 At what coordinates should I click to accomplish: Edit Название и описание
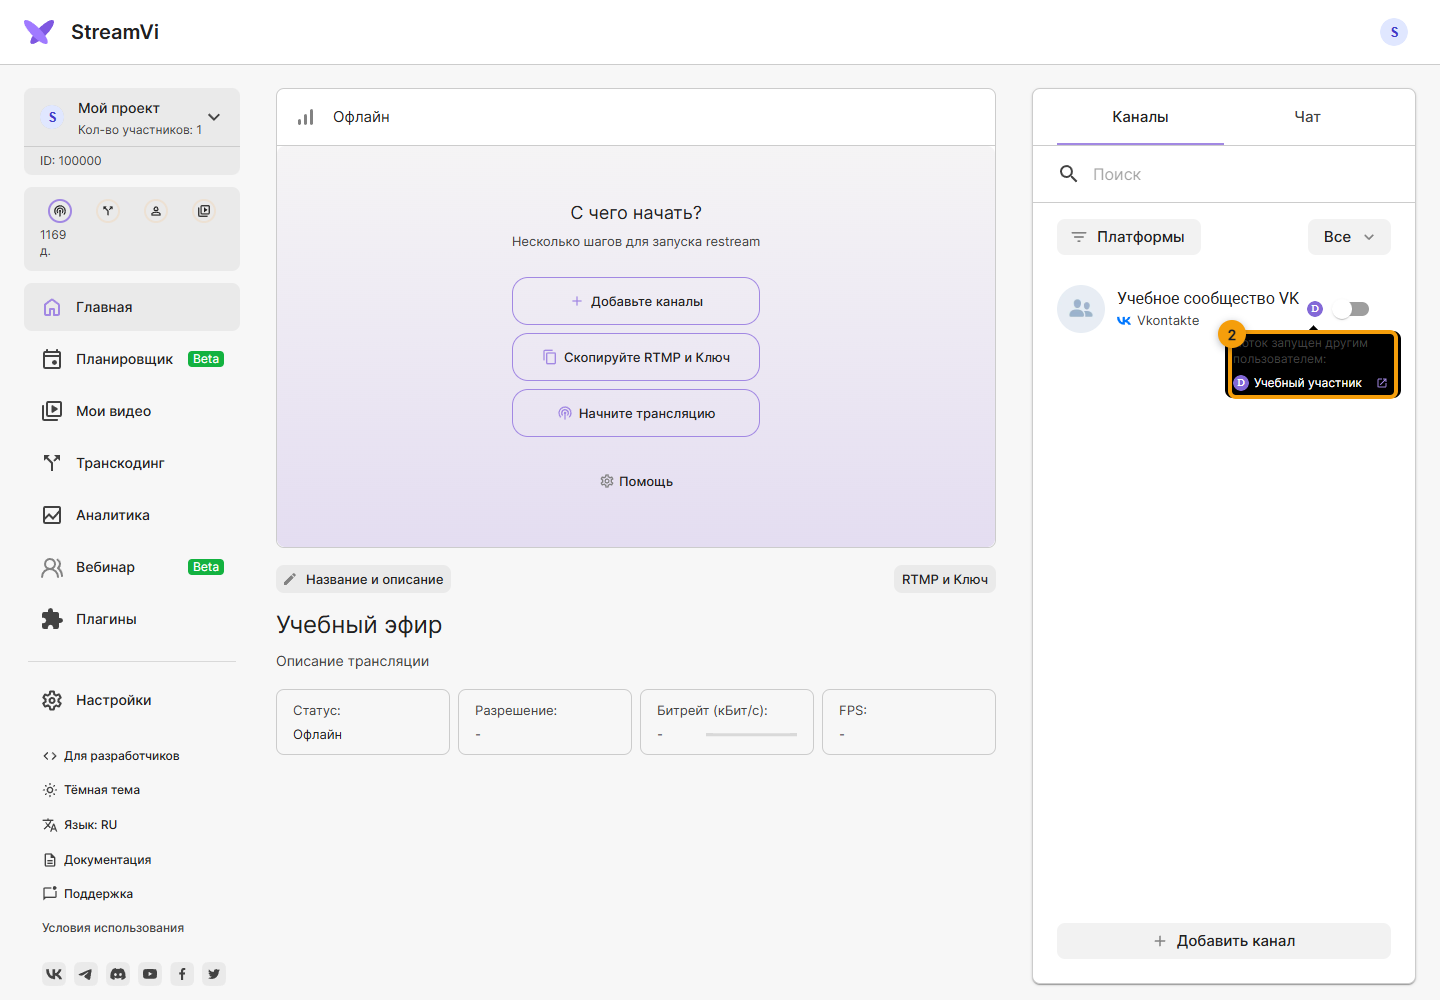tap(364, 579)
